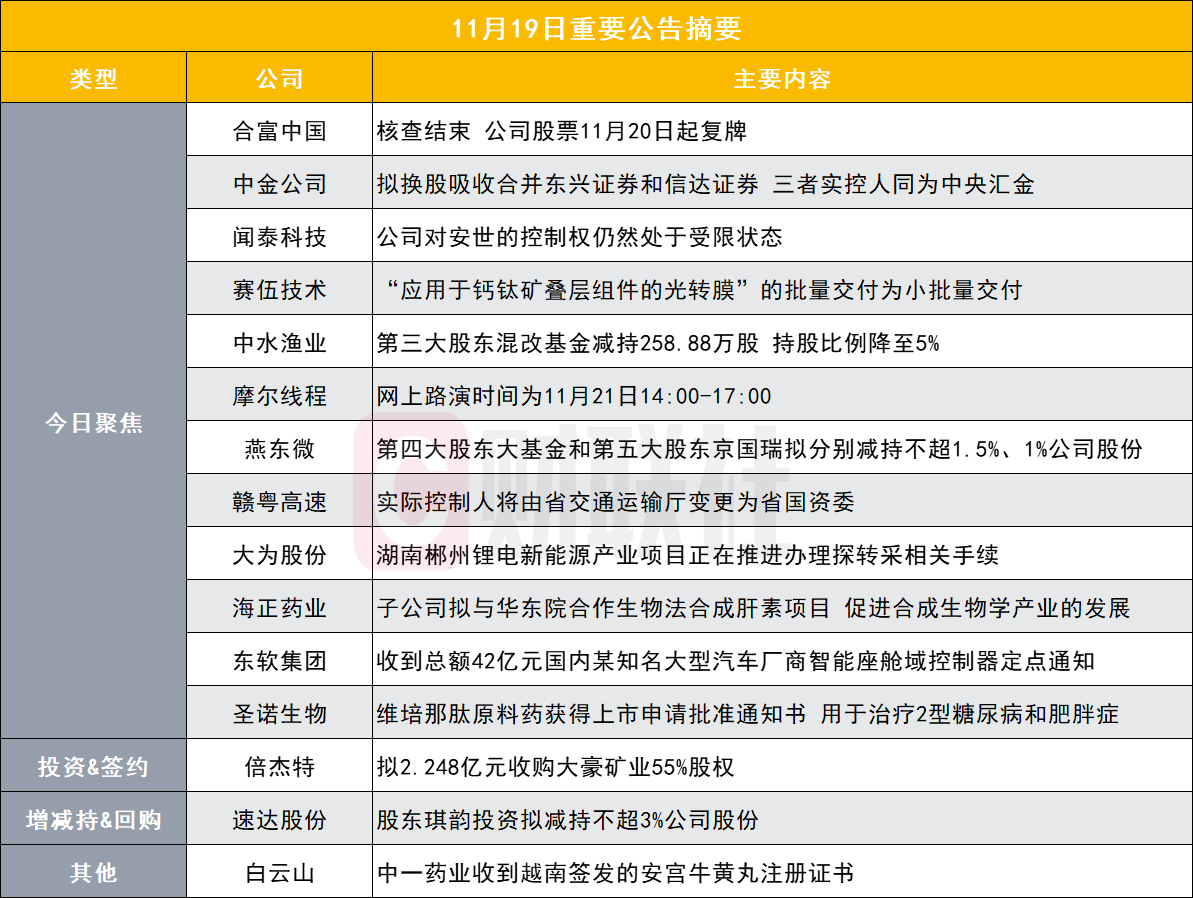Click text 股东琪韵投资拟减持不超3%公司股份
The image size is (1193, 898).
[568, 820]
